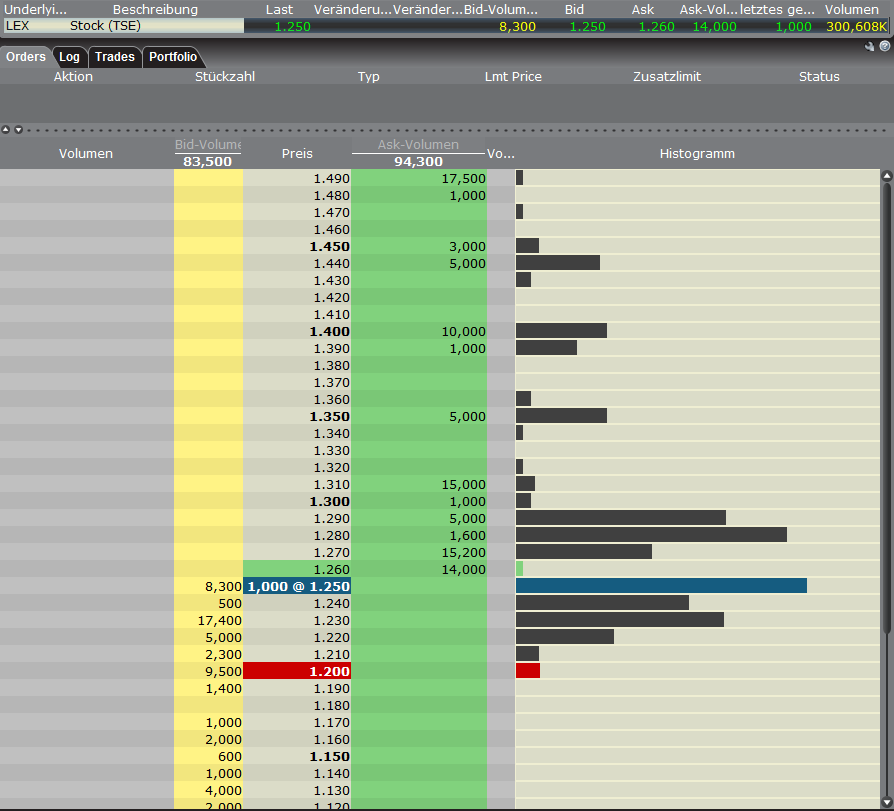Image resolution: width=894 pixels, height=811 pixels.
Task: Sort by the Preis column header
Action: pos(297,153)
